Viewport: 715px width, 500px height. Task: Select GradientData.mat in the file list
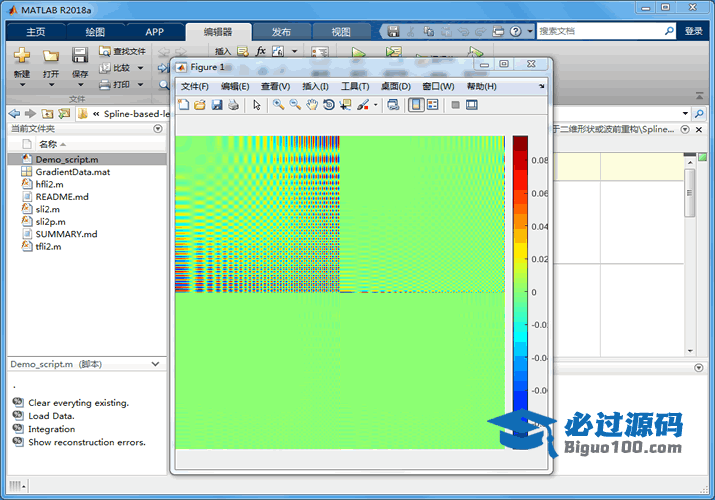click(x=73, y=172)
